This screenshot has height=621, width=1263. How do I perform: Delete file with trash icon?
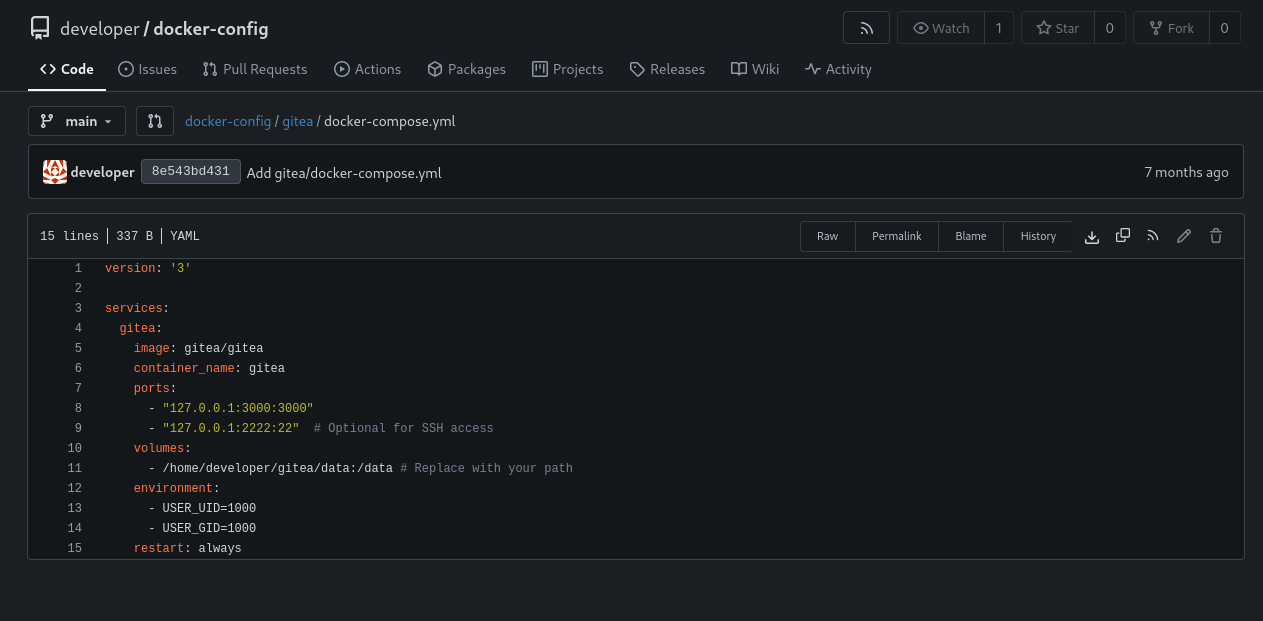1216,236
